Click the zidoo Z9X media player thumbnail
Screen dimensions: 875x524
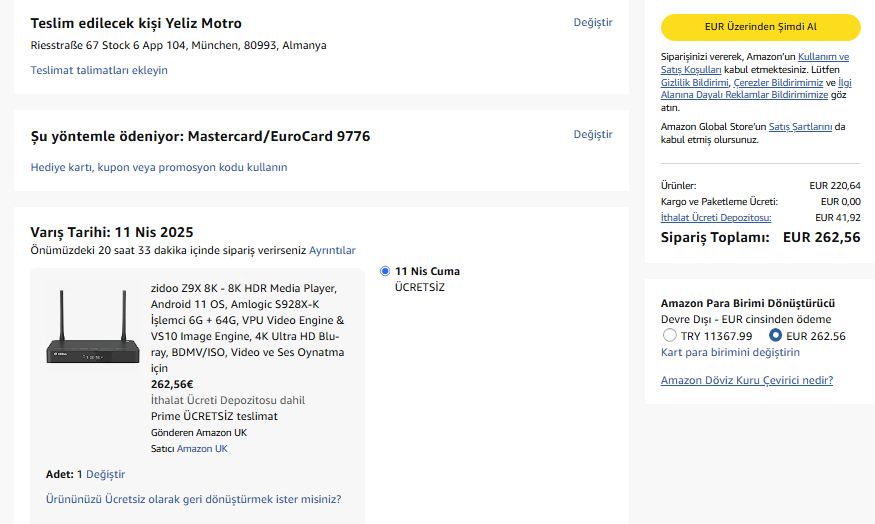(x=93, y=326)
